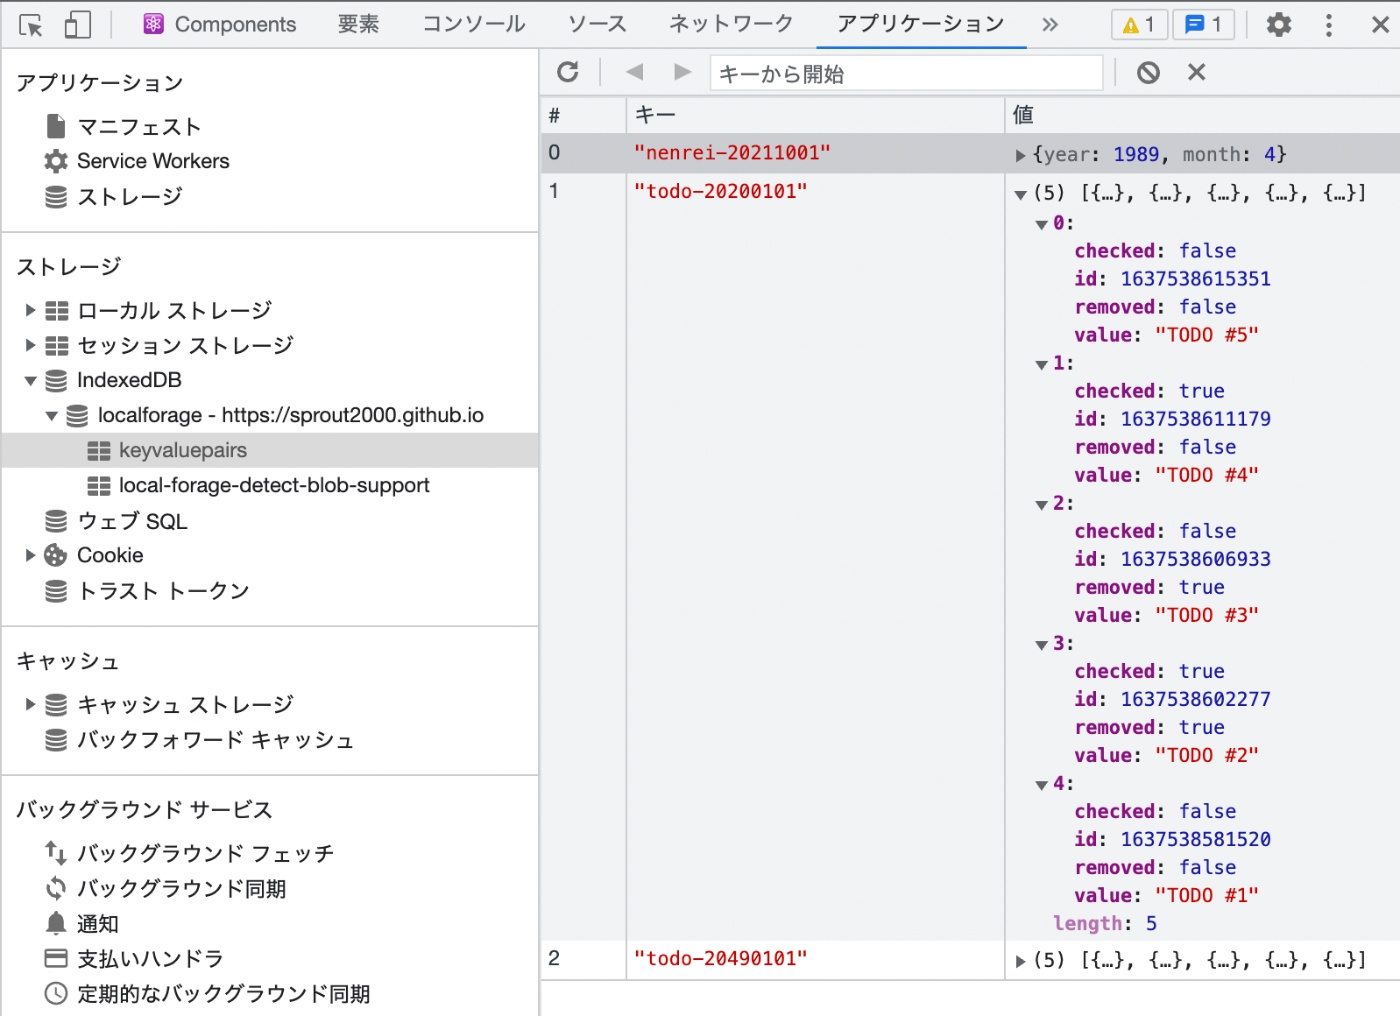Click the 値 column header
Screen dimensions: 1400x1016
pyautogui.click(x=1203, y=115)
